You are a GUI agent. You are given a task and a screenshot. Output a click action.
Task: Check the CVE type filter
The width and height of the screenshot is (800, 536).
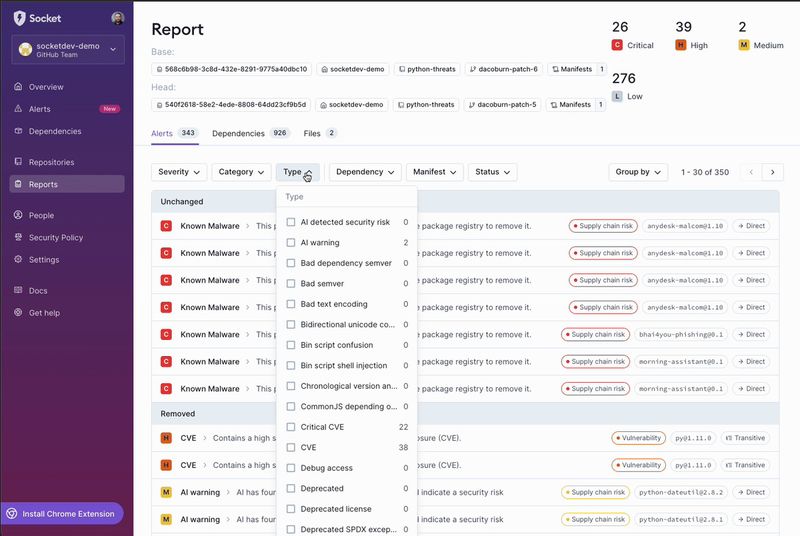291,447
